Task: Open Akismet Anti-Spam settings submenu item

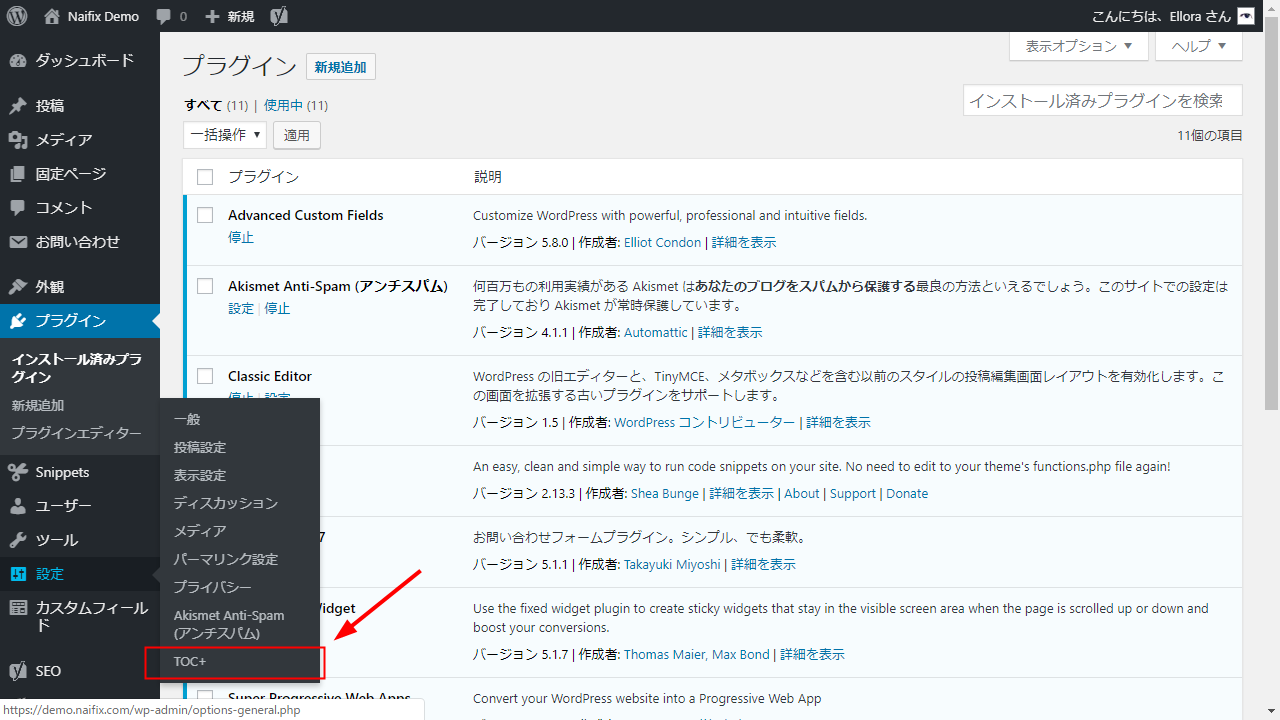Action: pos(229,624)
